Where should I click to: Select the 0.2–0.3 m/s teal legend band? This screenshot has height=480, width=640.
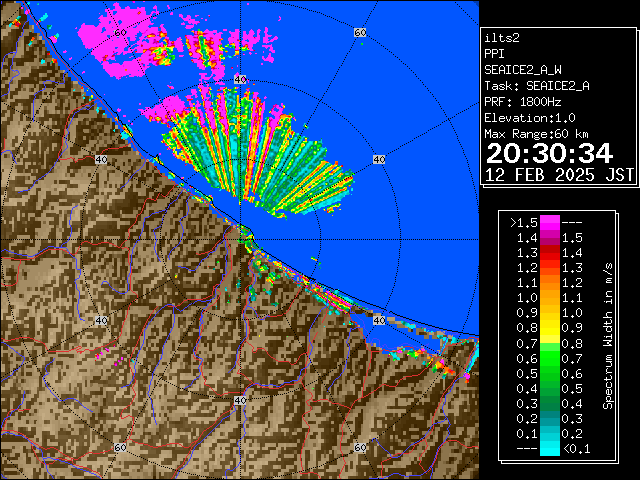tap(550, 418)
